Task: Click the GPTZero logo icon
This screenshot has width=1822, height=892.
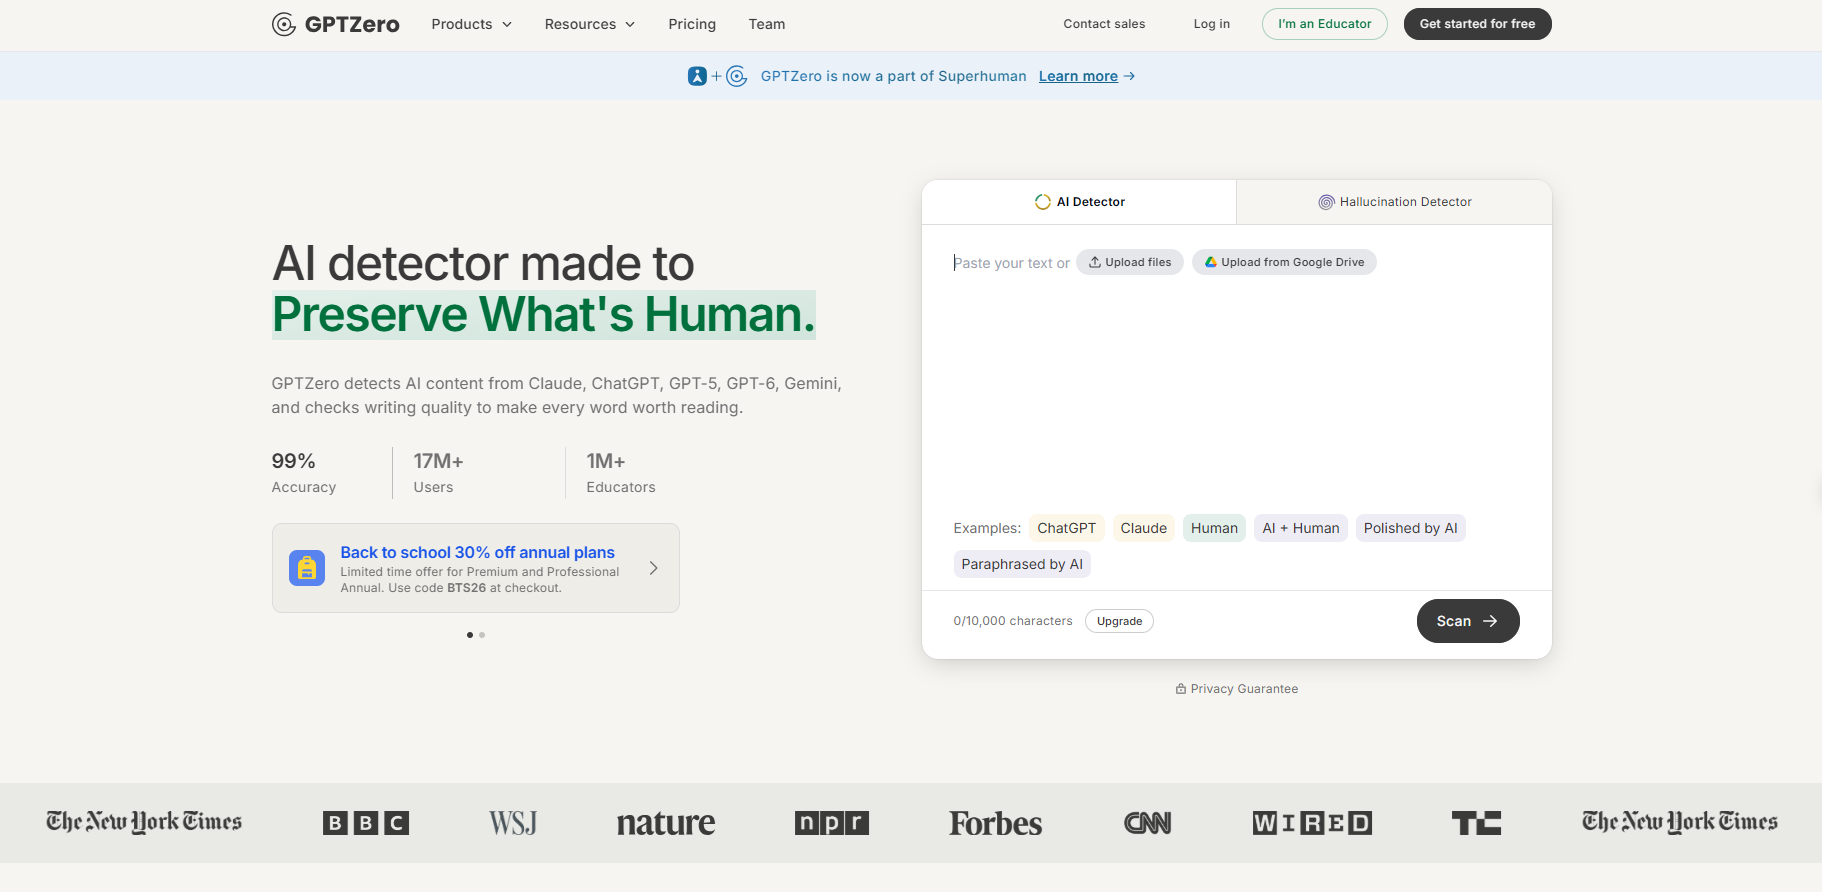Action: [284, 24]
